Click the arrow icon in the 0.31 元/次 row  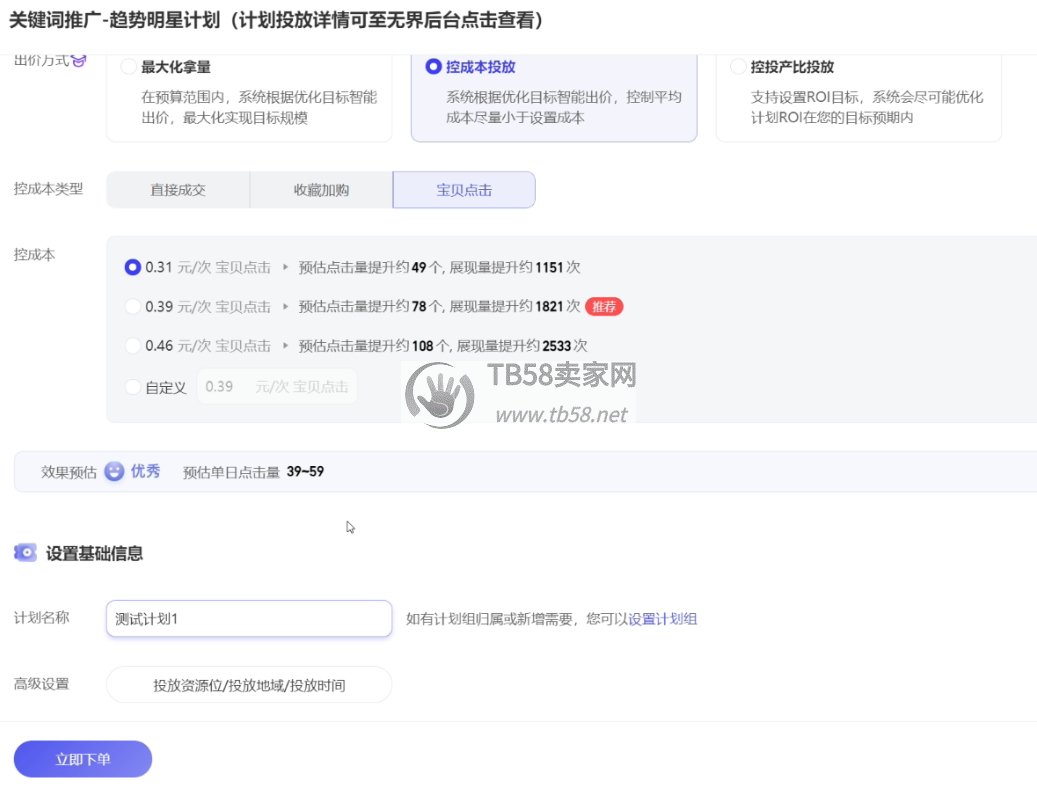point(285,268)
